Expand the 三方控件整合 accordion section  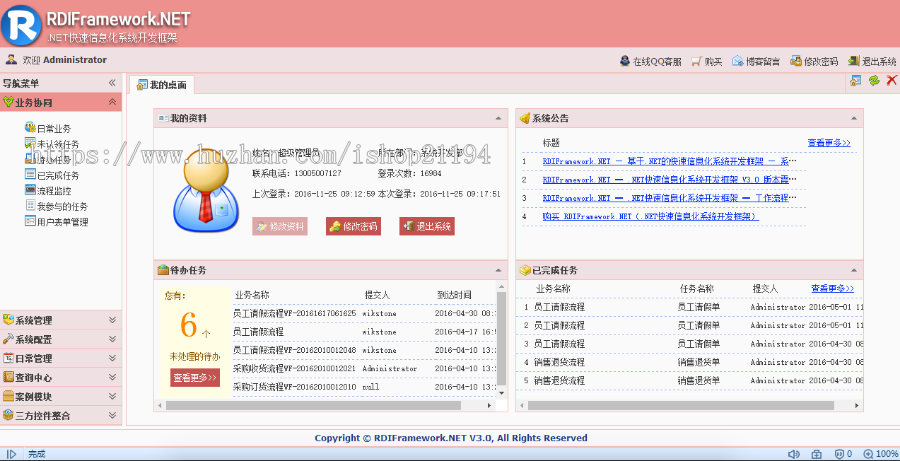112,415
